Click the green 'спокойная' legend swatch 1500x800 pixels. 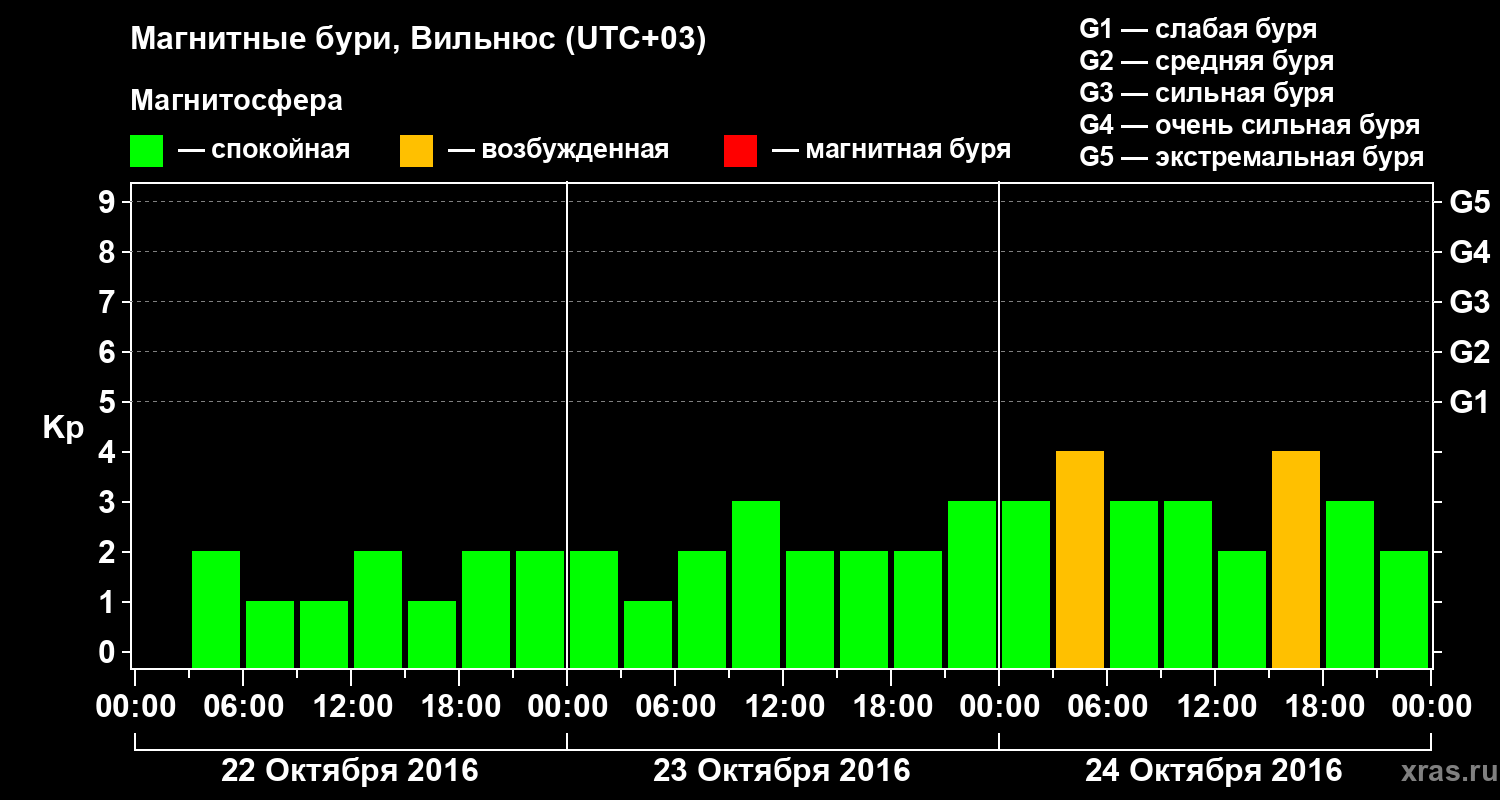(x=146, y=151)
